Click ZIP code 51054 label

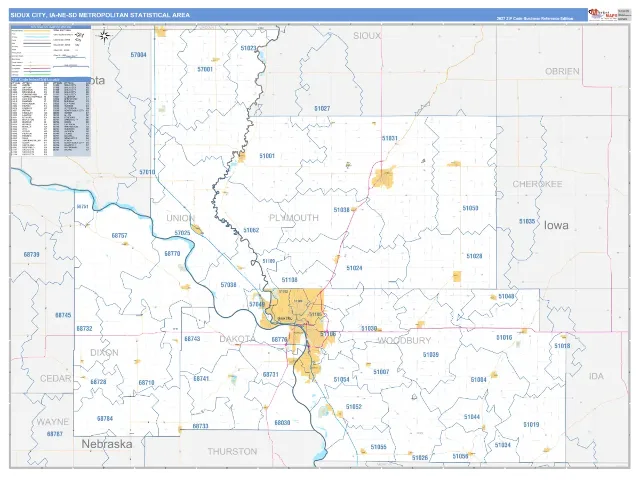pyautogui.click(x=341, y=380)
